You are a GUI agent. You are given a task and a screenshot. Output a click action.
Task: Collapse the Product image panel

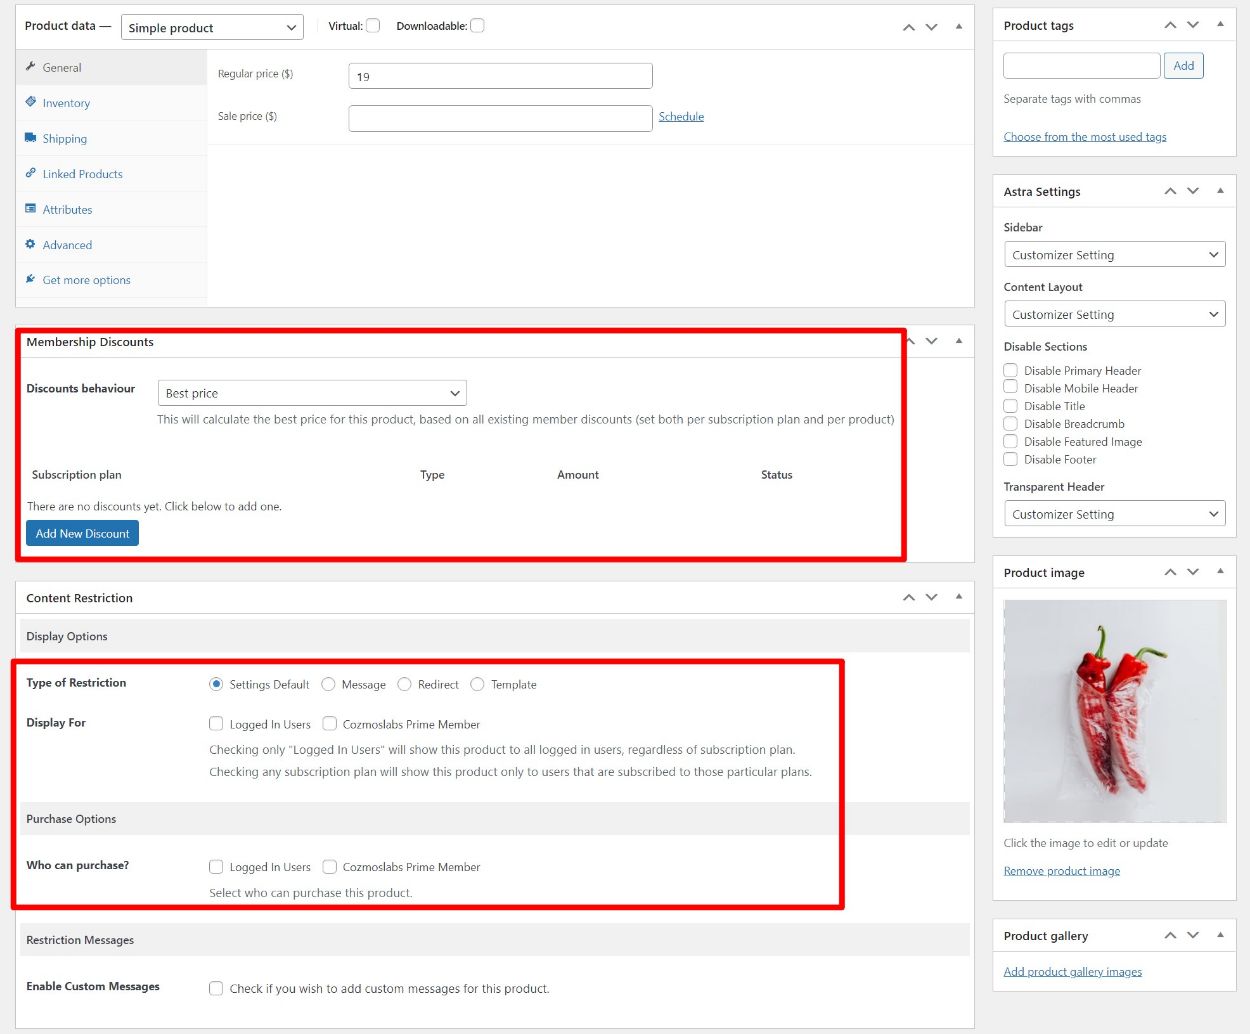1220,571
